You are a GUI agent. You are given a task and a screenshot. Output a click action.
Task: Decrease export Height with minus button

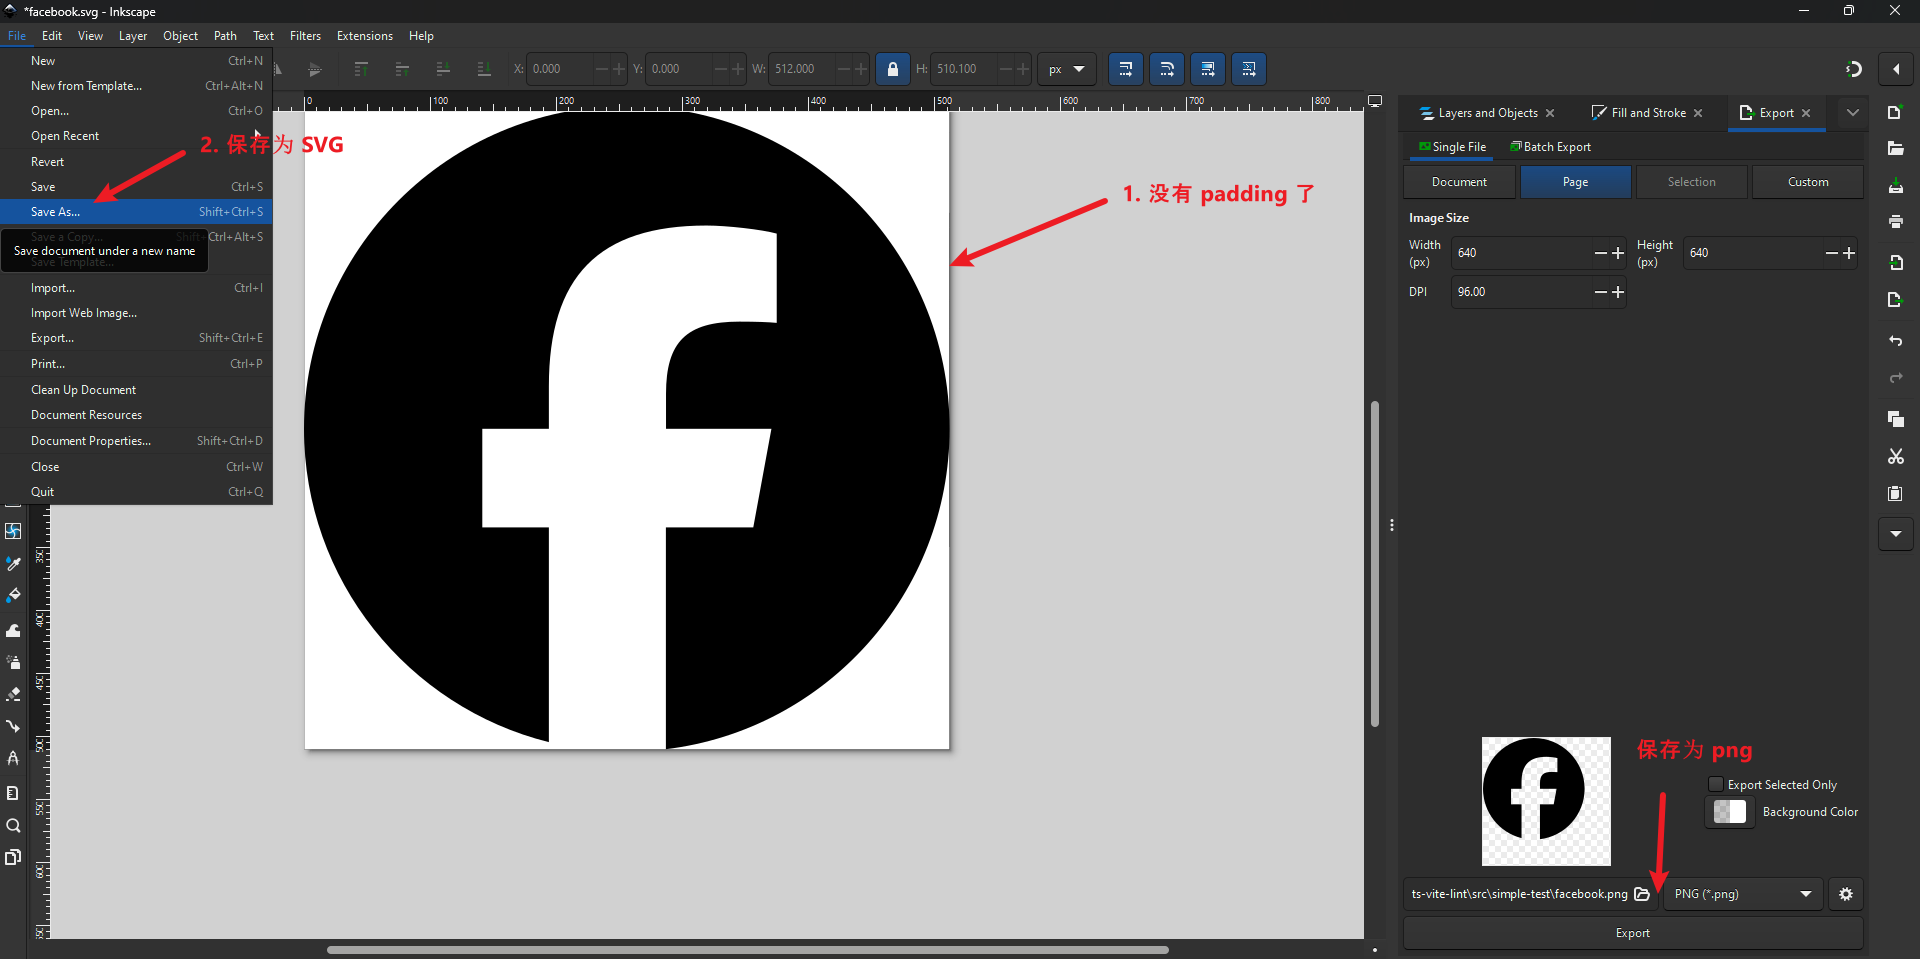tap(1832, 253)
